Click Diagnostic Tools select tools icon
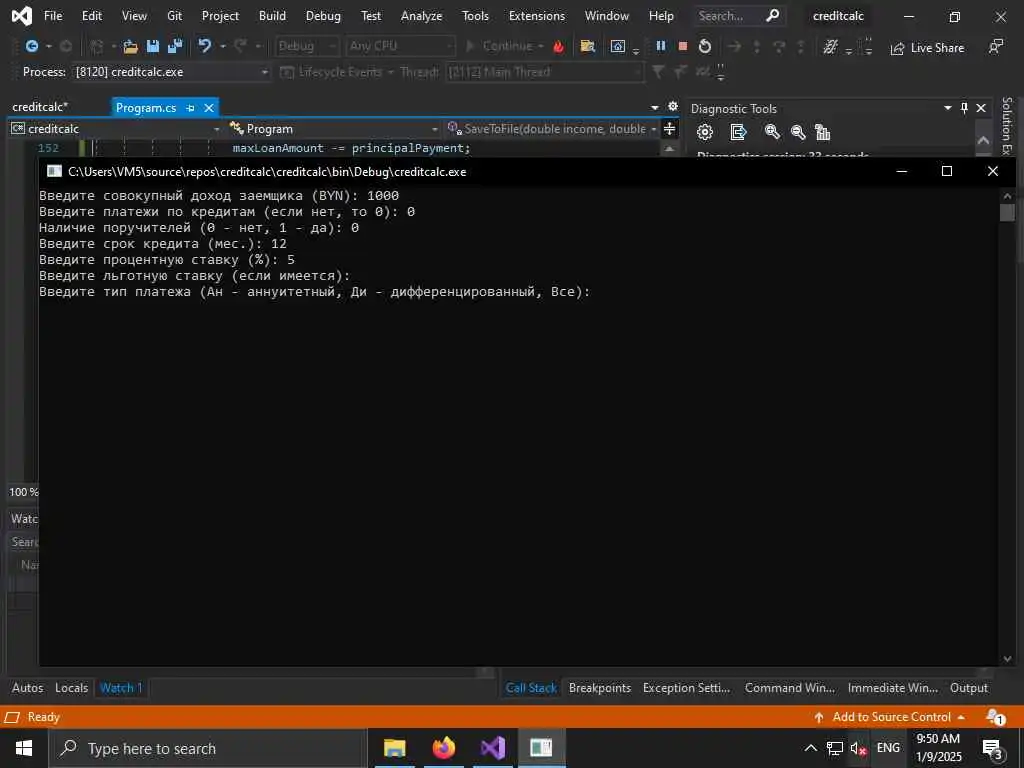Image resolution: width=1024 pixels, height=768 pixels. click(738, 133)
